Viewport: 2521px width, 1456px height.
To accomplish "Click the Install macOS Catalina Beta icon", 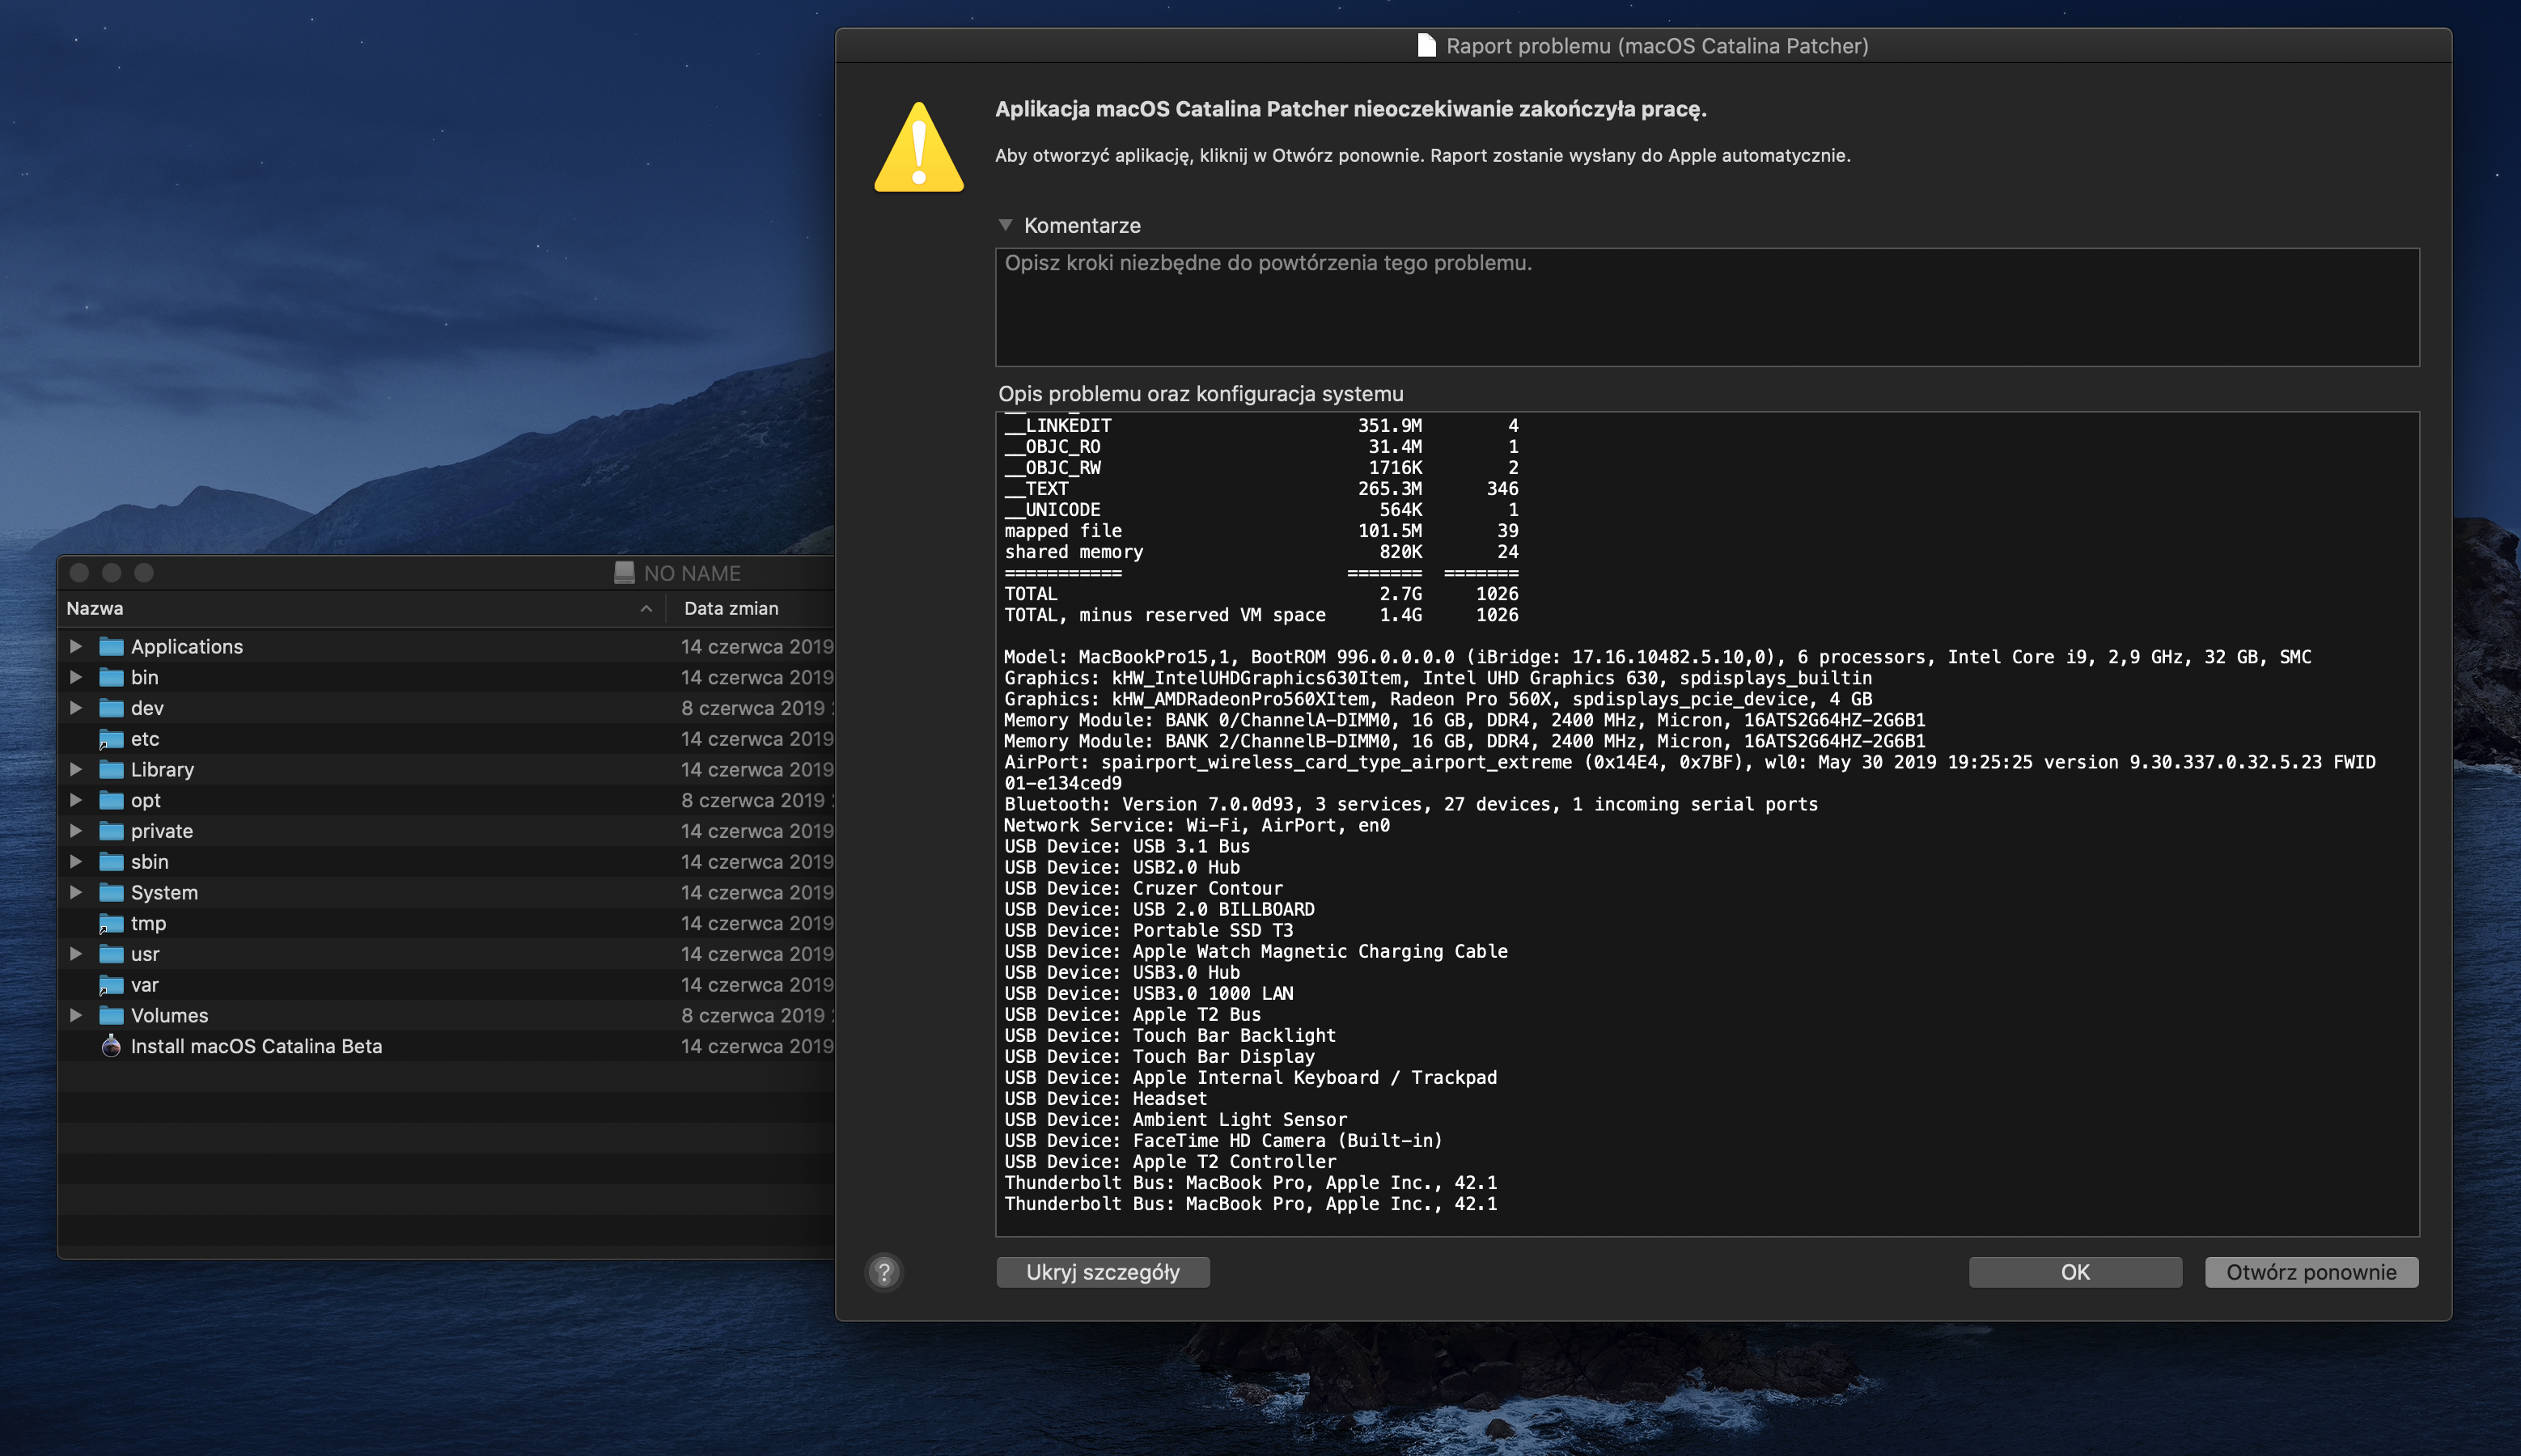I will (111, 1046).
